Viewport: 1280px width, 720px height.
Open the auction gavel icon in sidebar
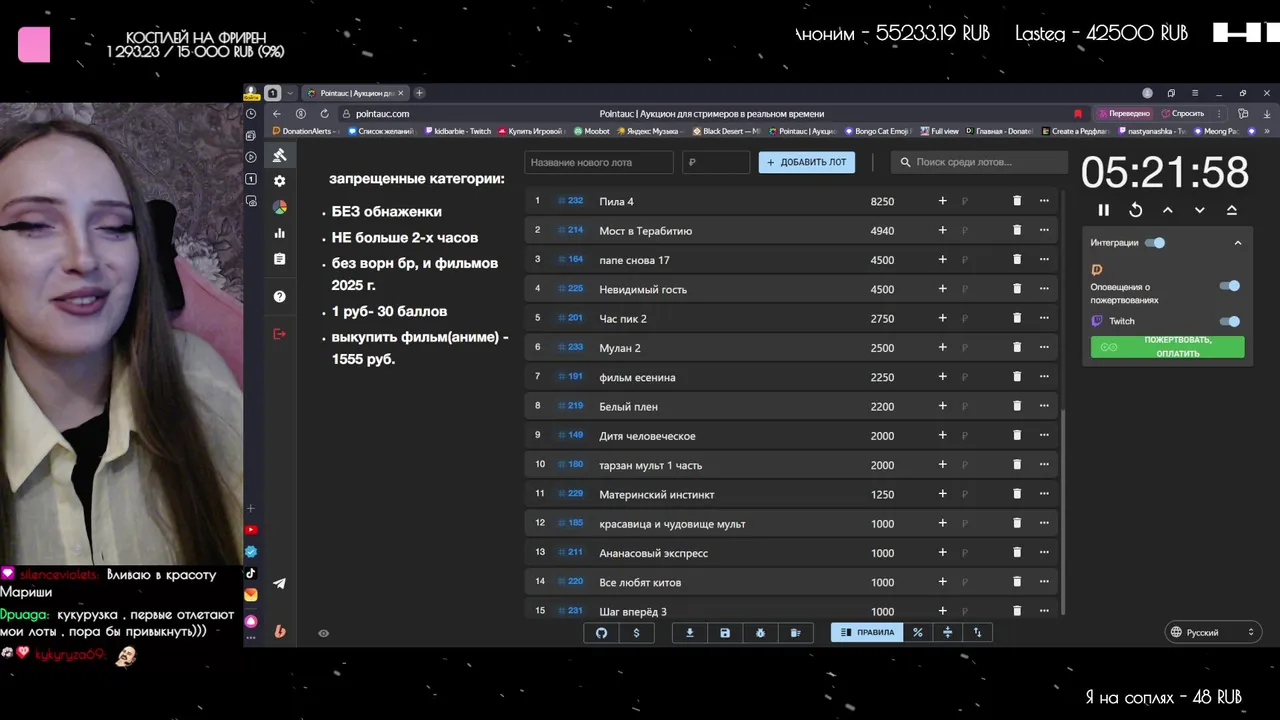(x=280, y=155)
